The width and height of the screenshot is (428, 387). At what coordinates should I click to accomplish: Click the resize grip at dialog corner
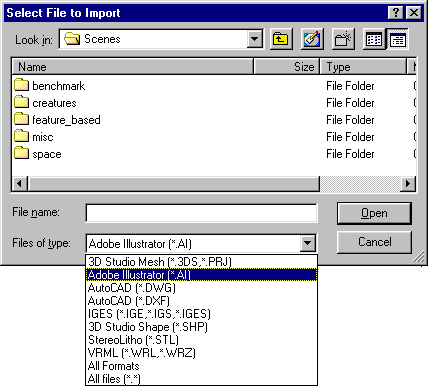tap(419, 257)
